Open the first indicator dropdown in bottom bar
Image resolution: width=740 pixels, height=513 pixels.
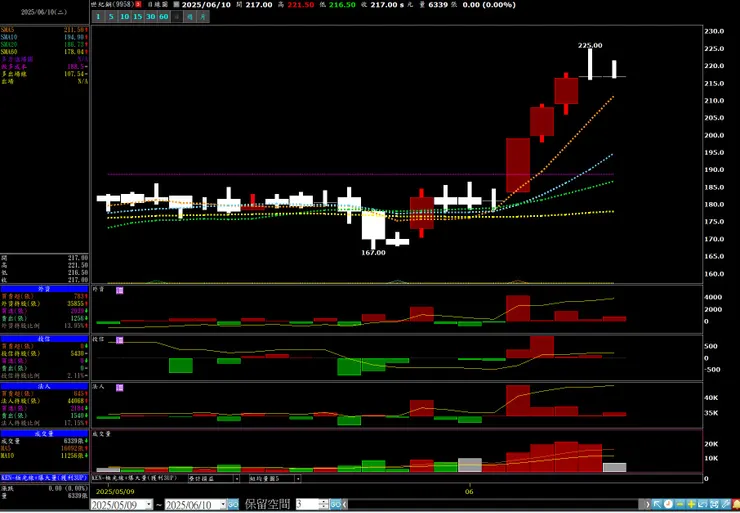(x=237, y=479)
